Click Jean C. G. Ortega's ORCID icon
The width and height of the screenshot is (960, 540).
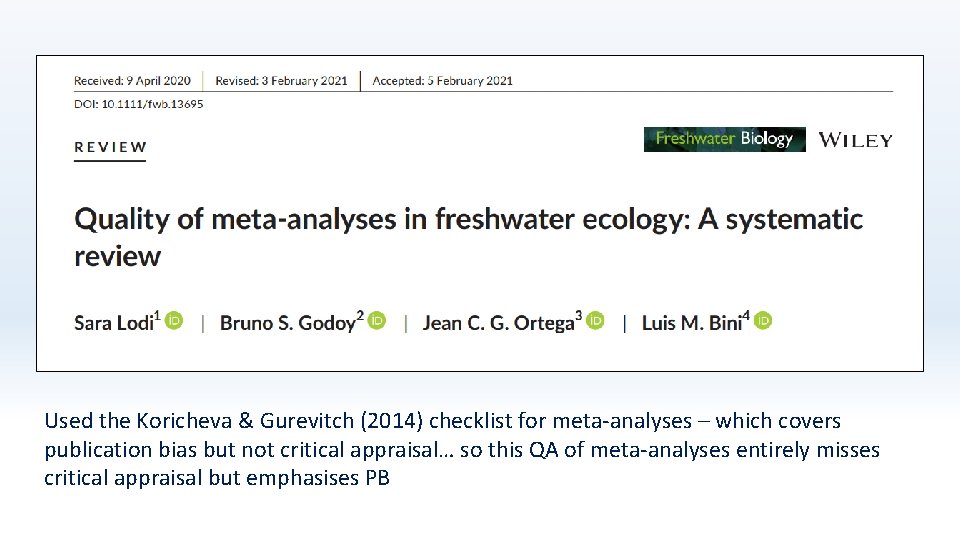point(596,321)
